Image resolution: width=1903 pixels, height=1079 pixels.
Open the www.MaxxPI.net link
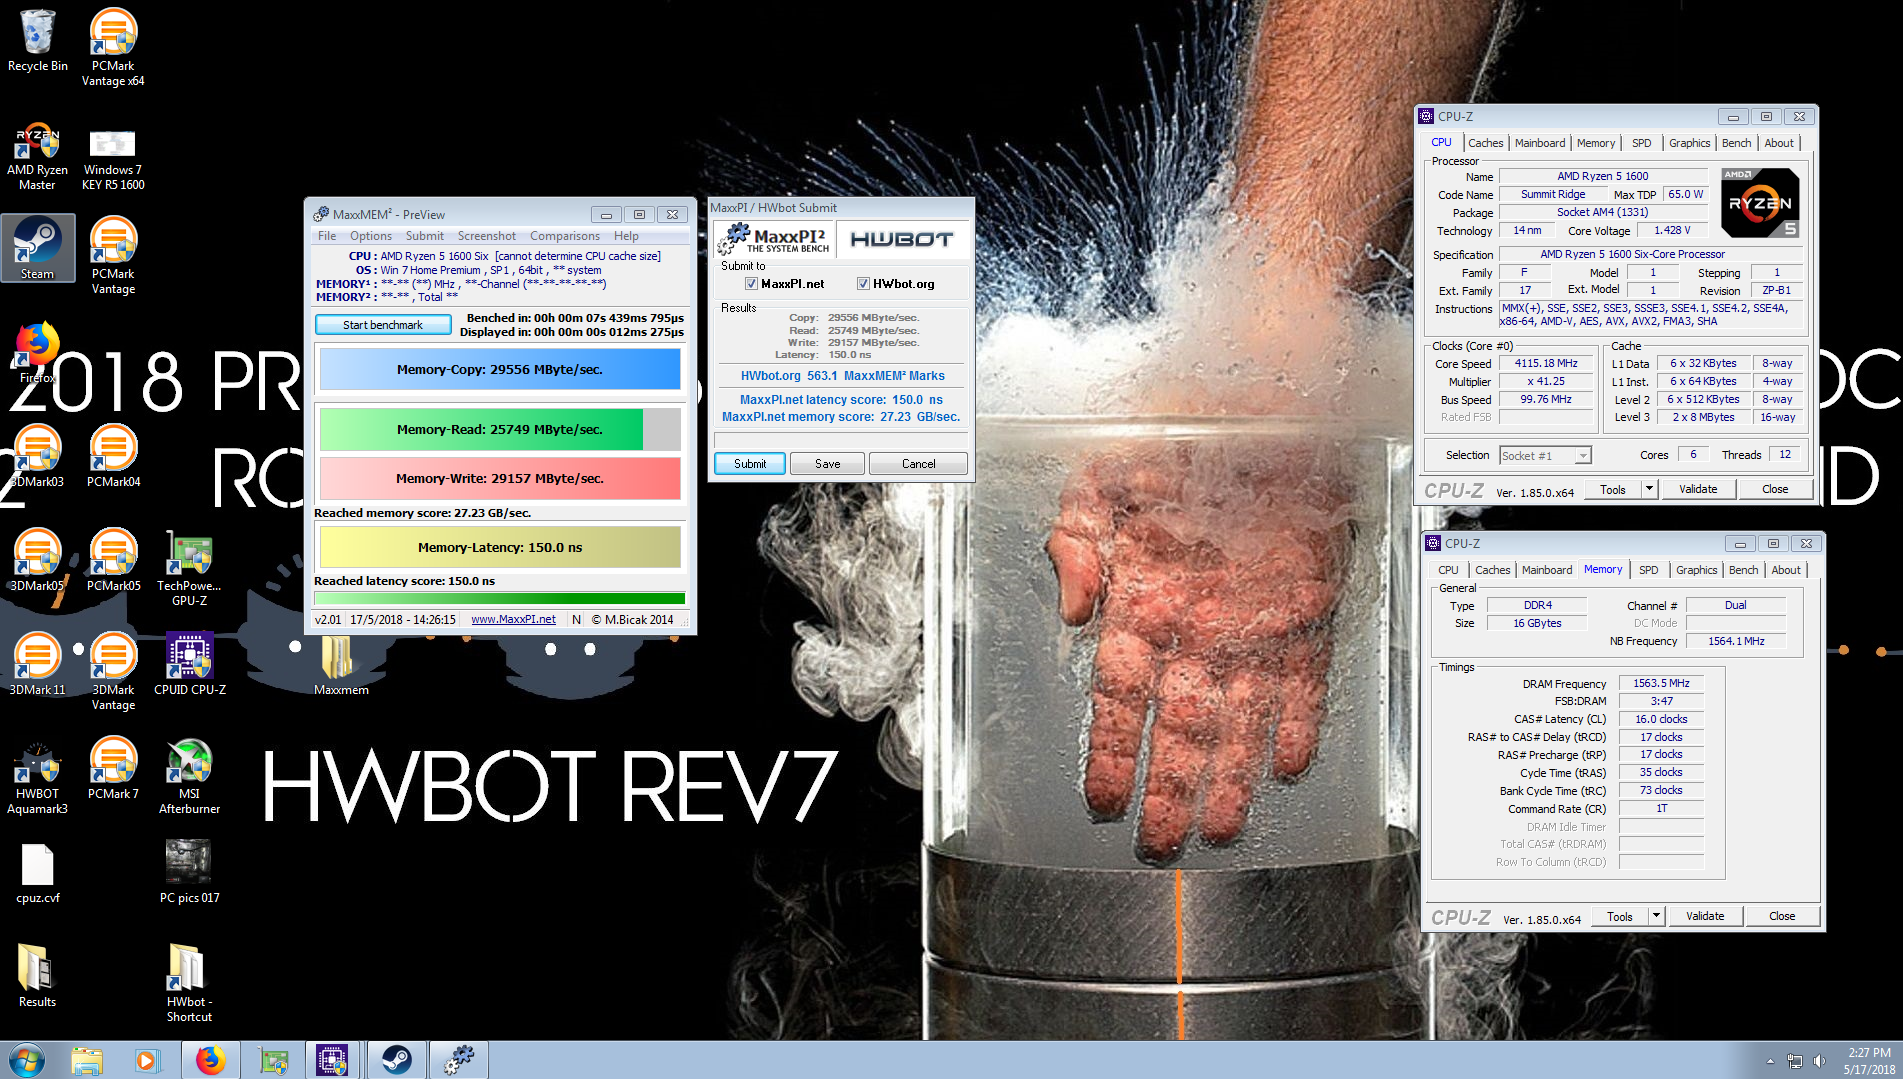tap(513, 619)
